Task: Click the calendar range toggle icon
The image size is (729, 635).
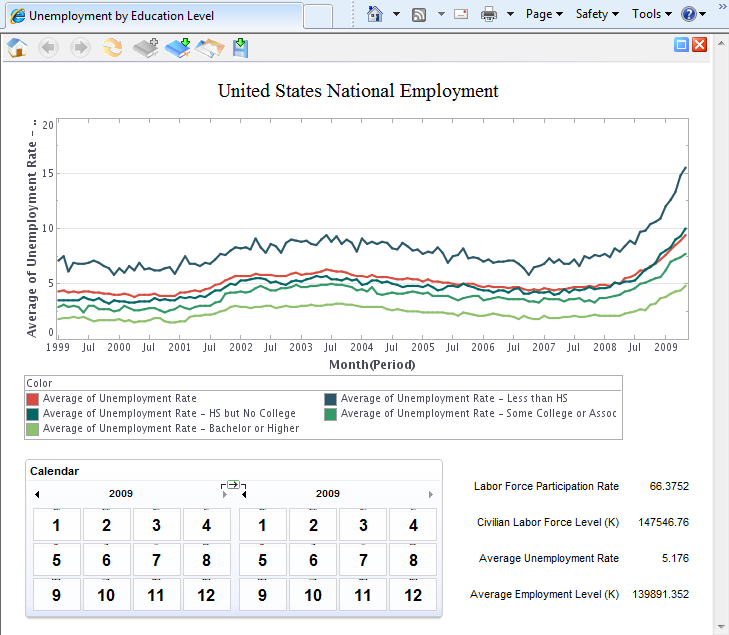Action: click(232, 485)
